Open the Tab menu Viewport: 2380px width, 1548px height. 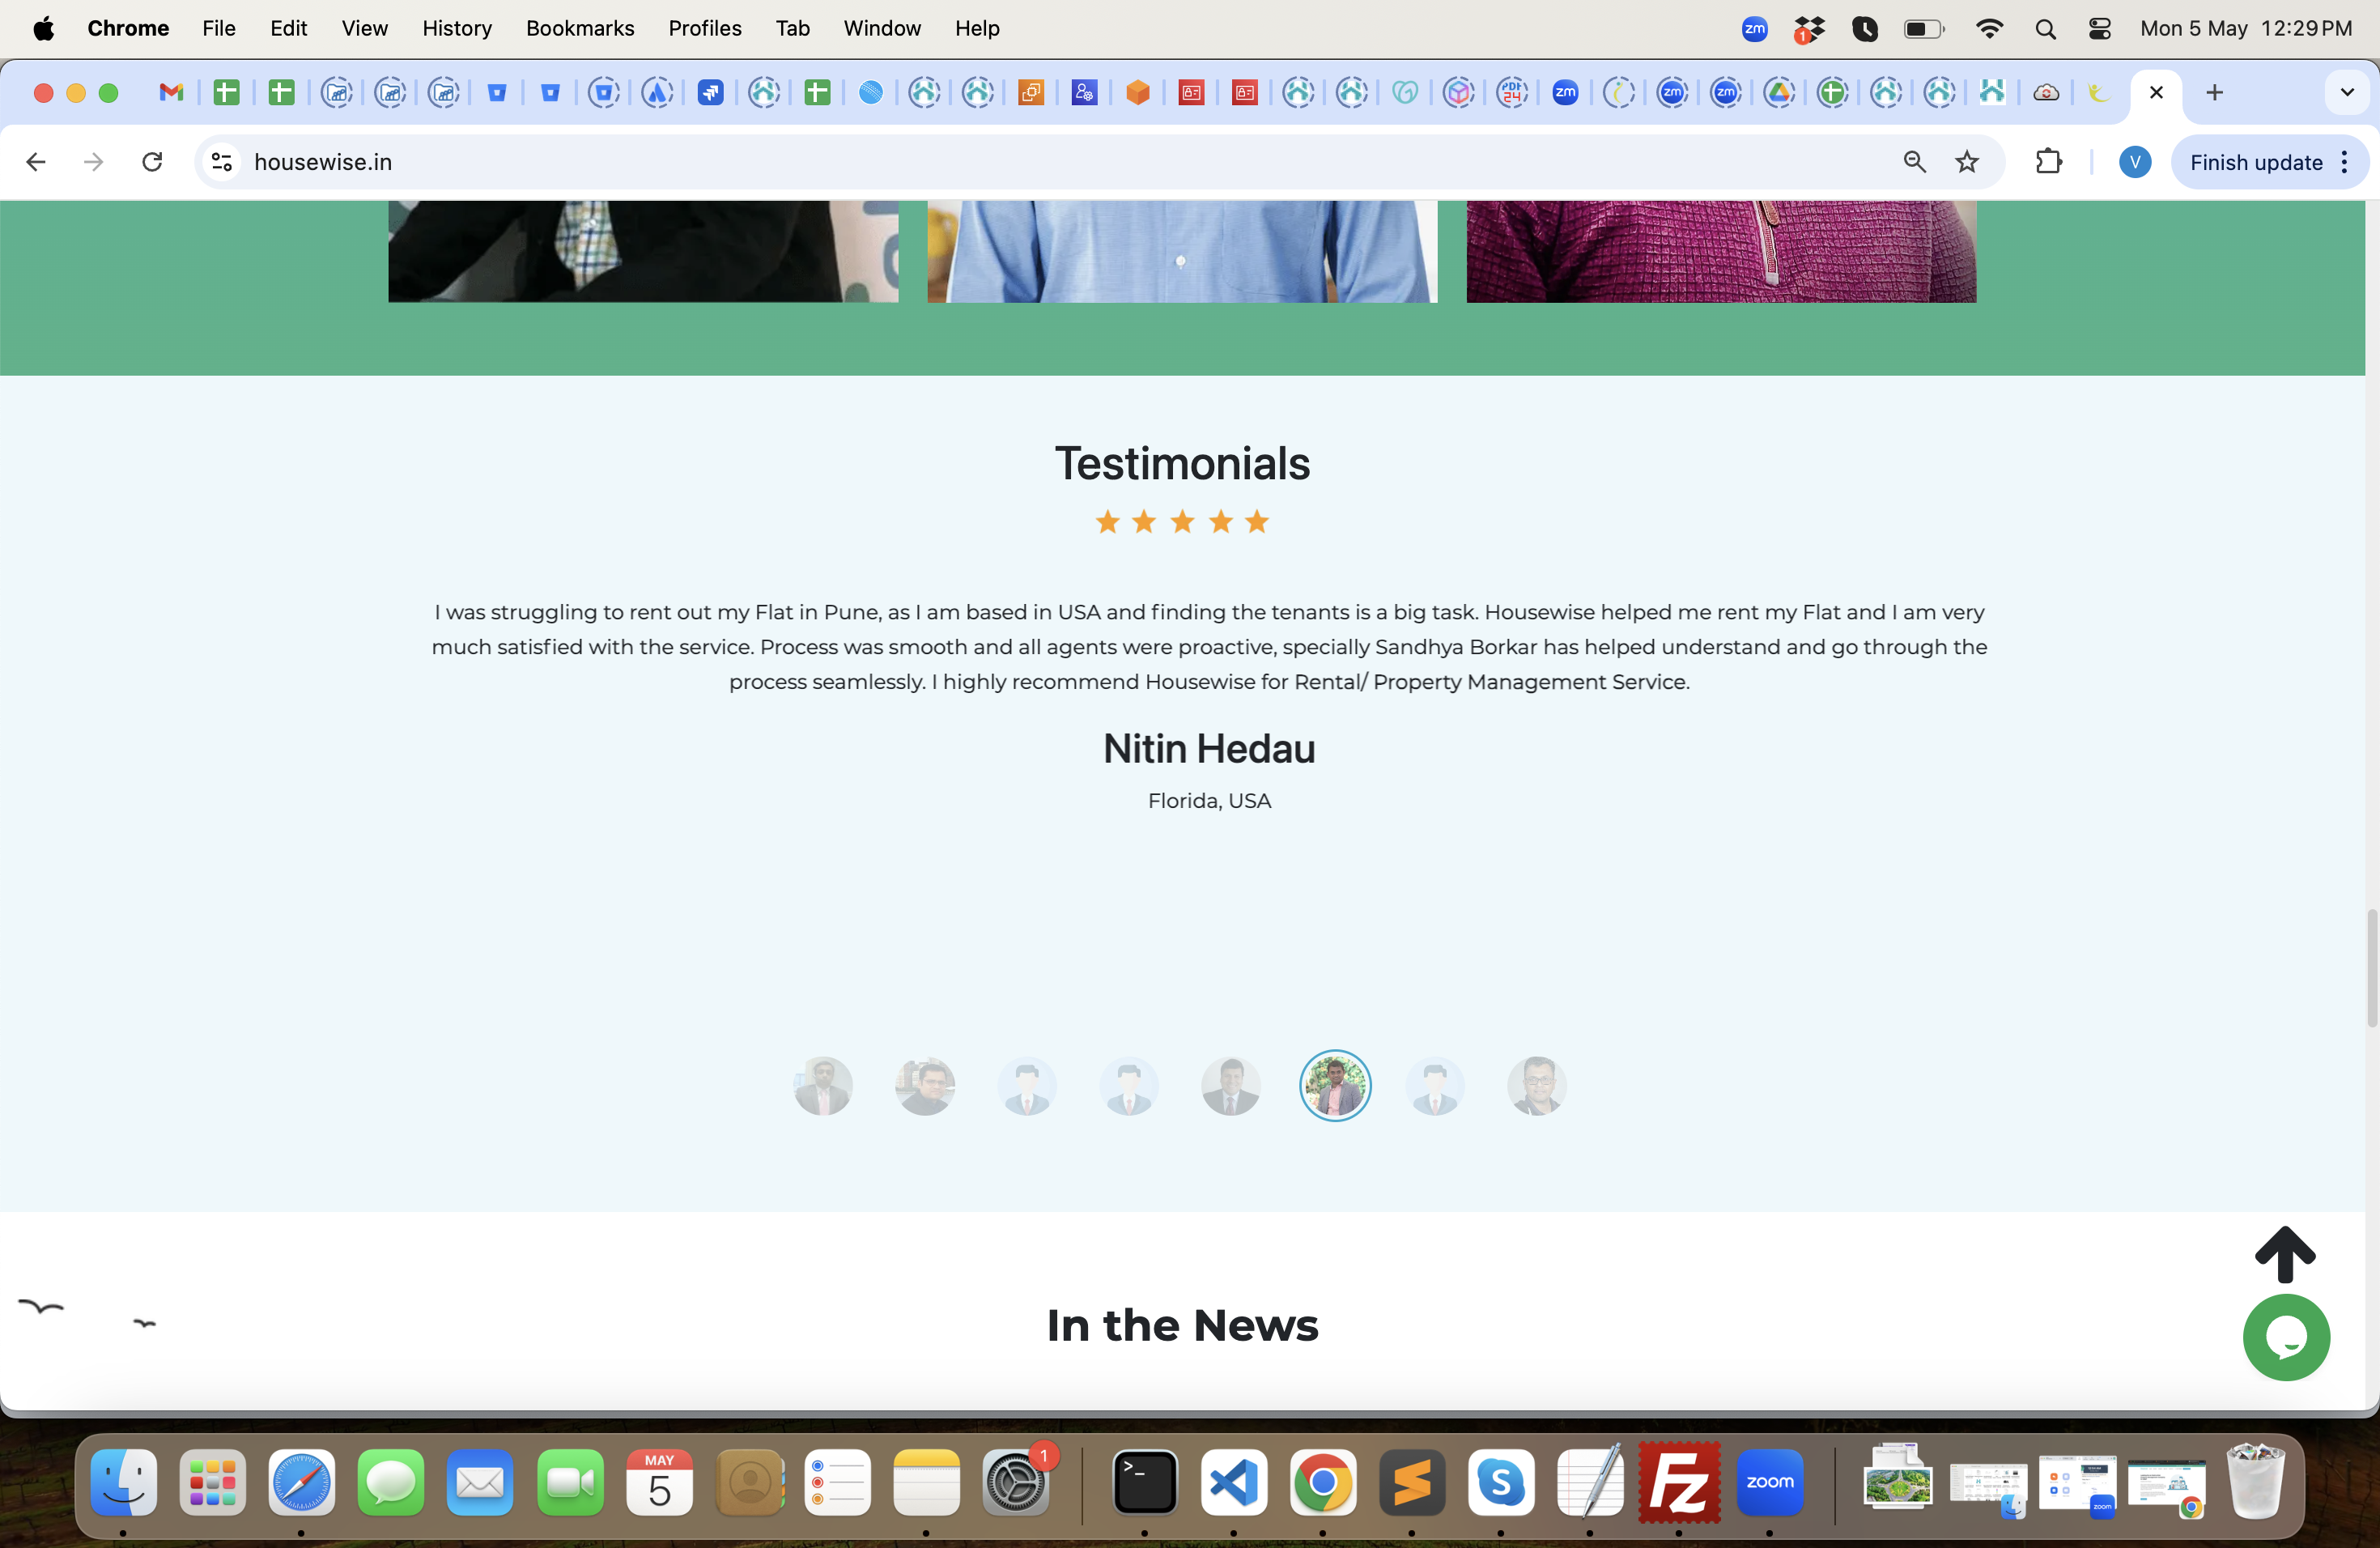pyautogui.click(x=792, y=28)
